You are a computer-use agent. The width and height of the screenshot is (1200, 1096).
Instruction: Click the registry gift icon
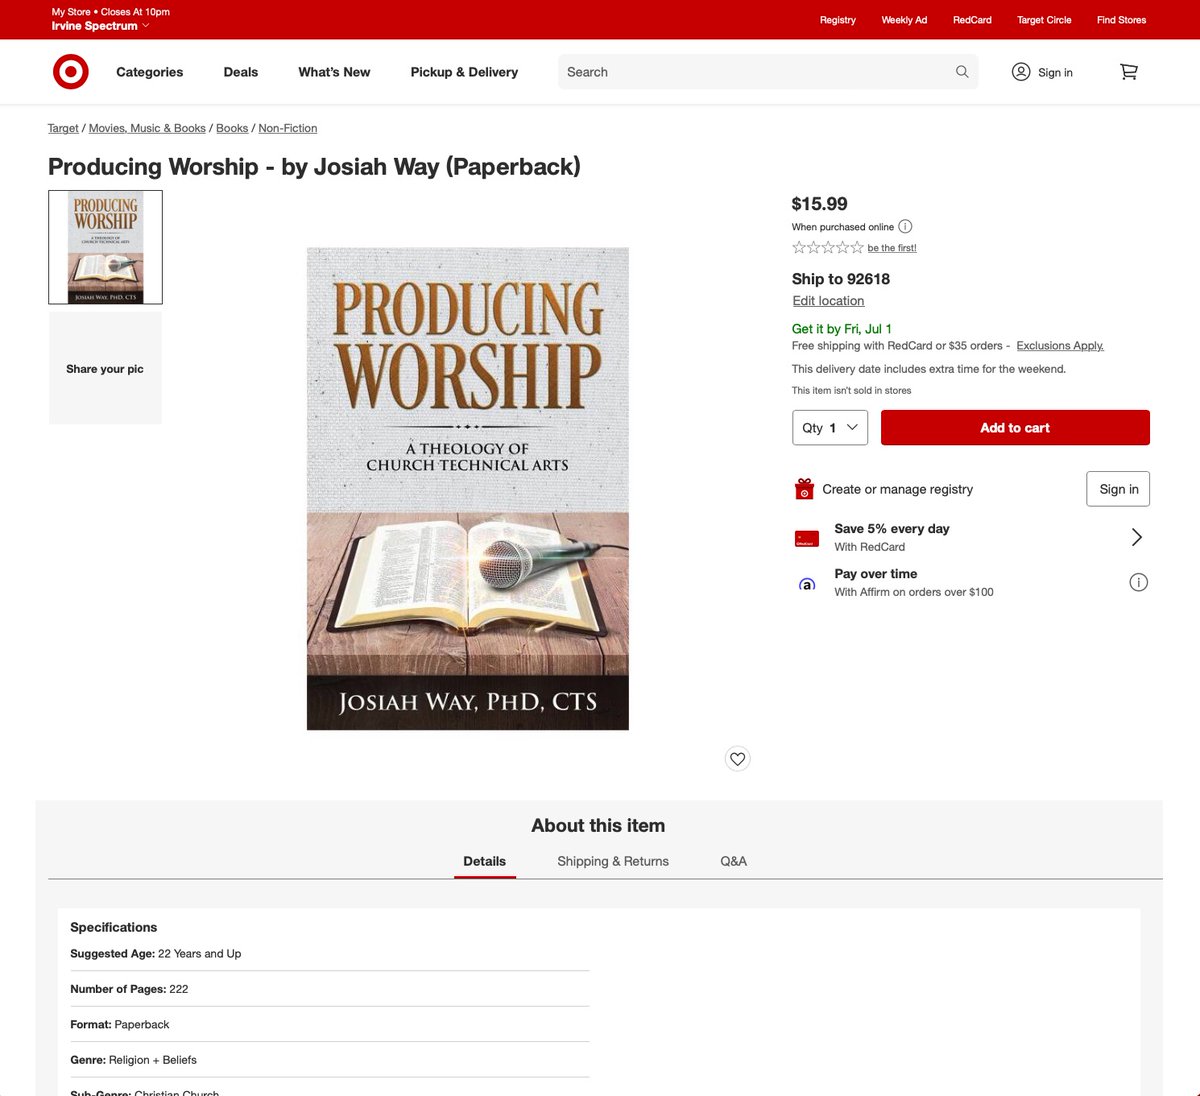[x=804, y=489]
